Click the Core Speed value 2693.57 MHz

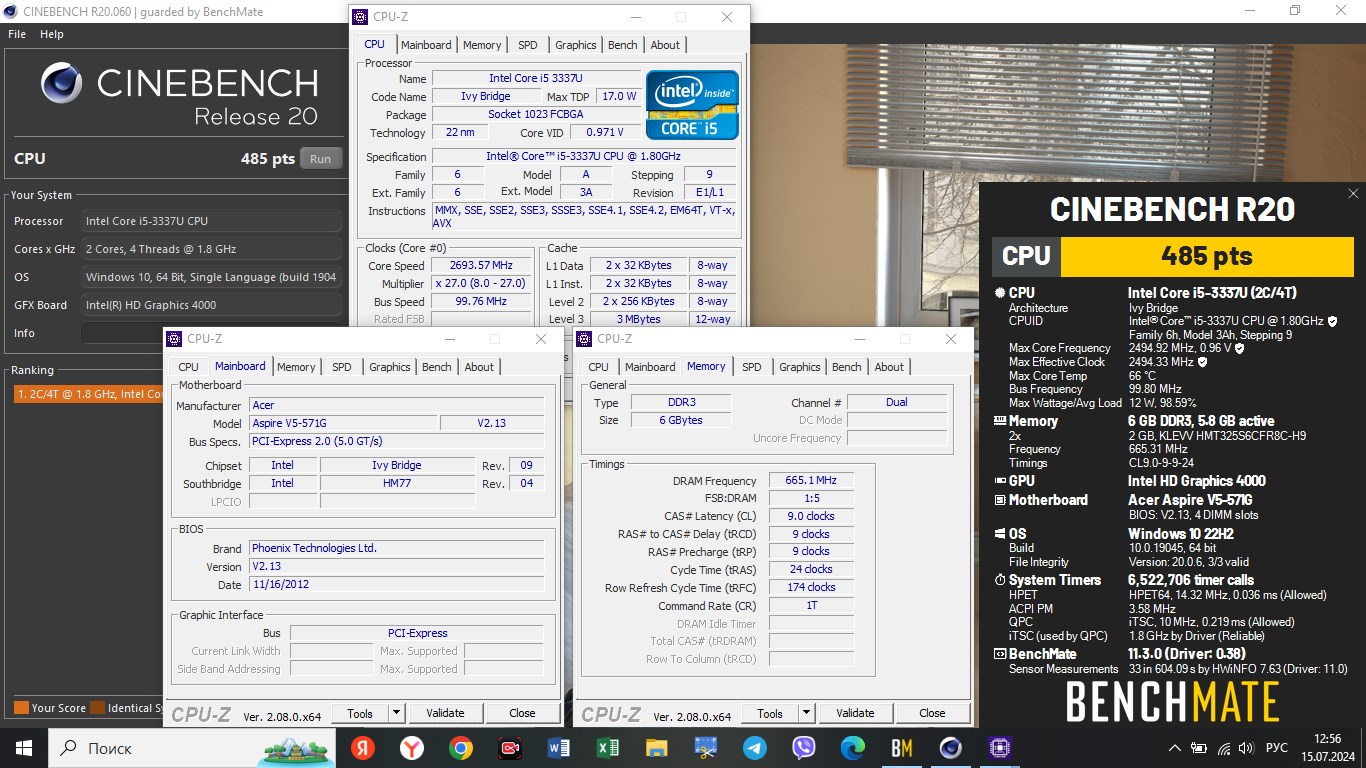click(482, 265)
